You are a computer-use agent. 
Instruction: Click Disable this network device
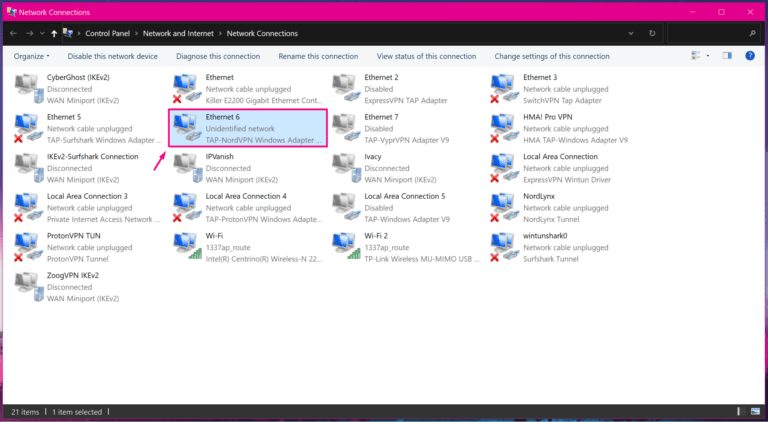coord(113,56)
